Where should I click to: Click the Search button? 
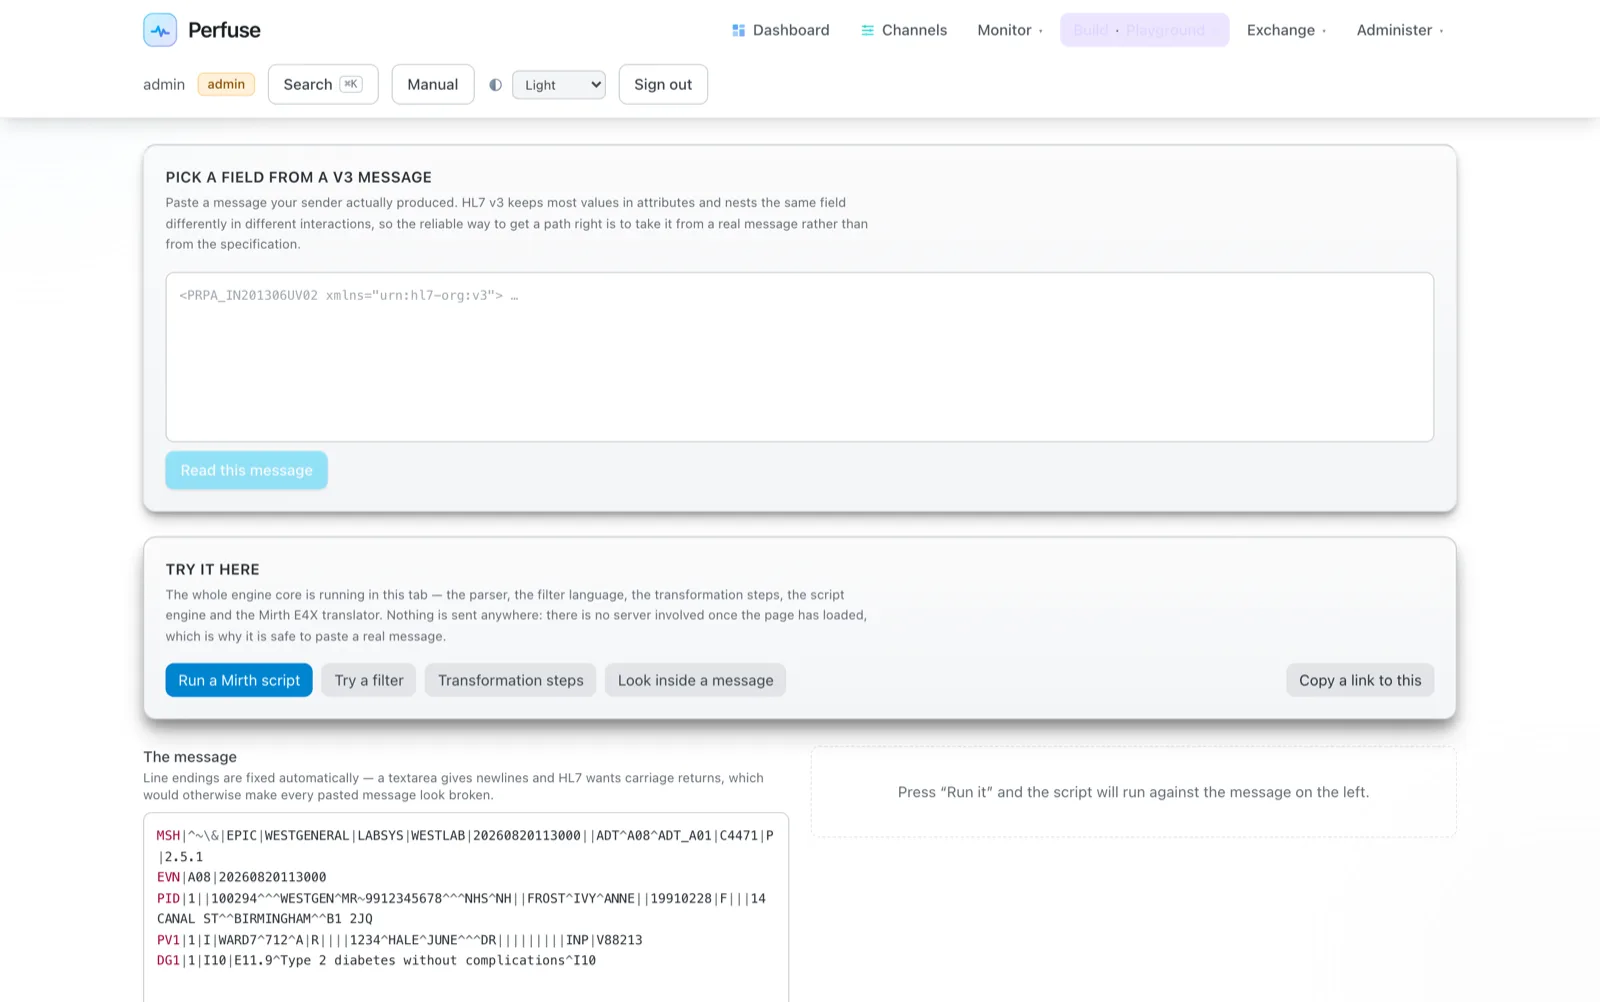pyautogui.click(x=323, y=84)
